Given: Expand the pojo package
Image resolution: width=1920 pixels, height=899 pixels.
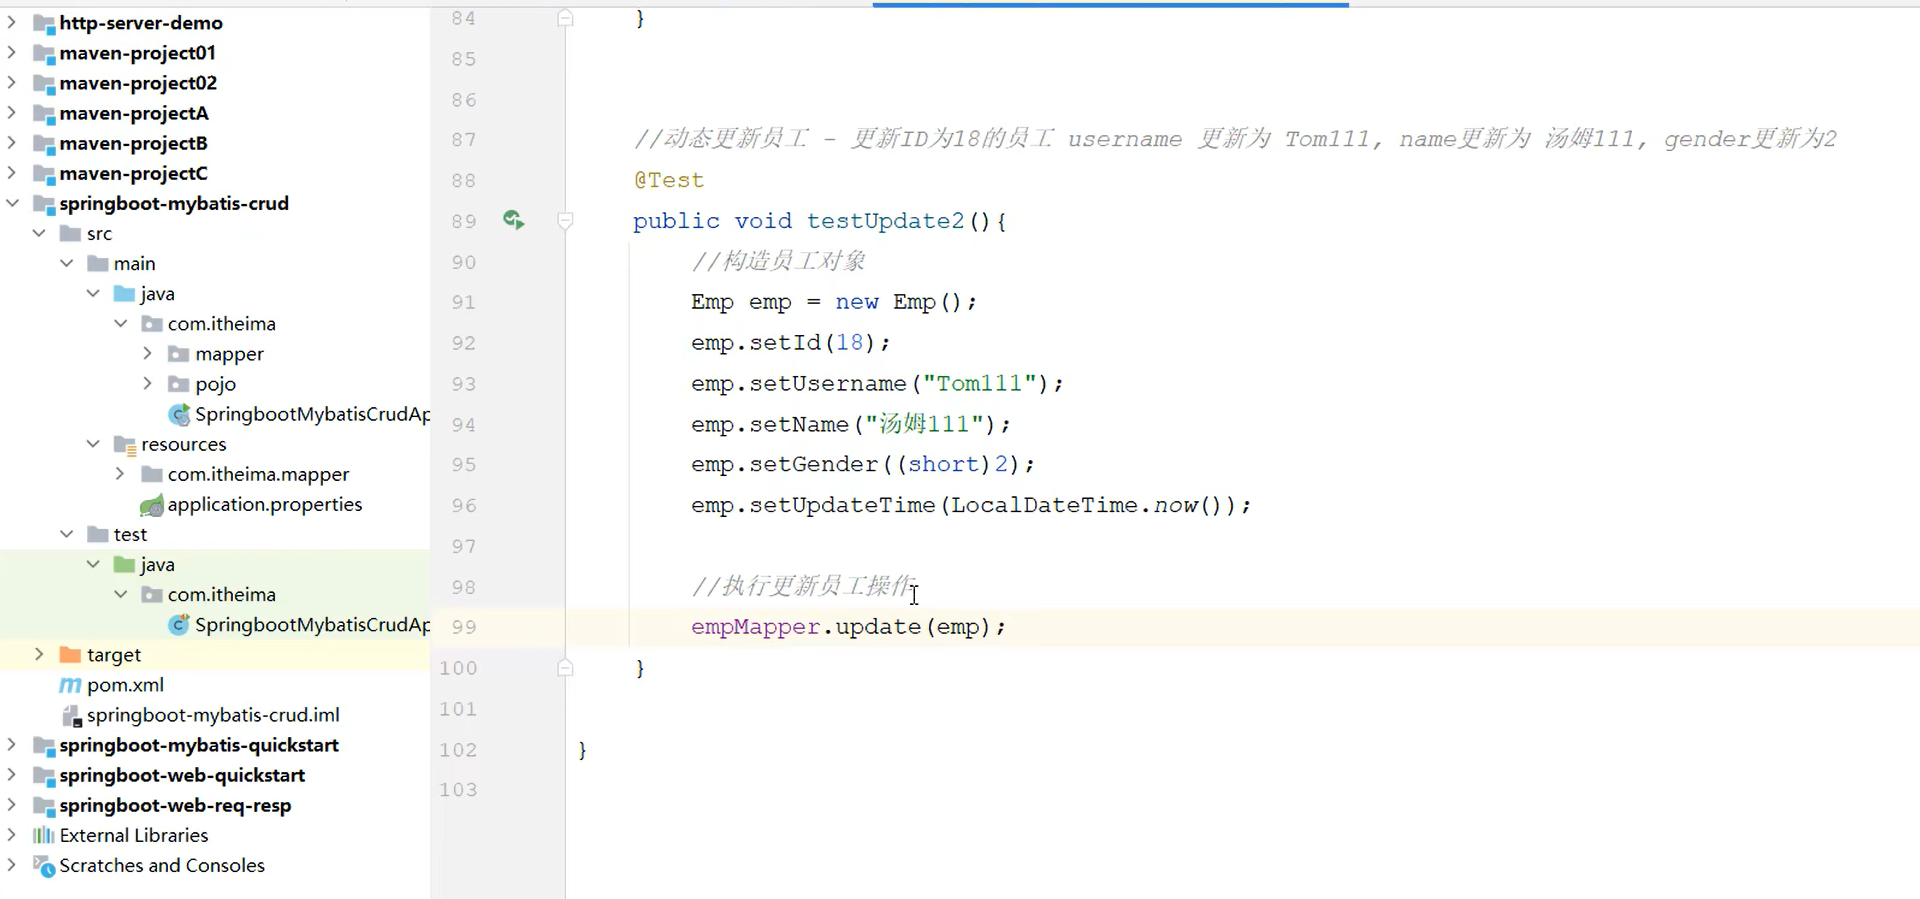Looking at the screenshot, I should coord(147,383).
